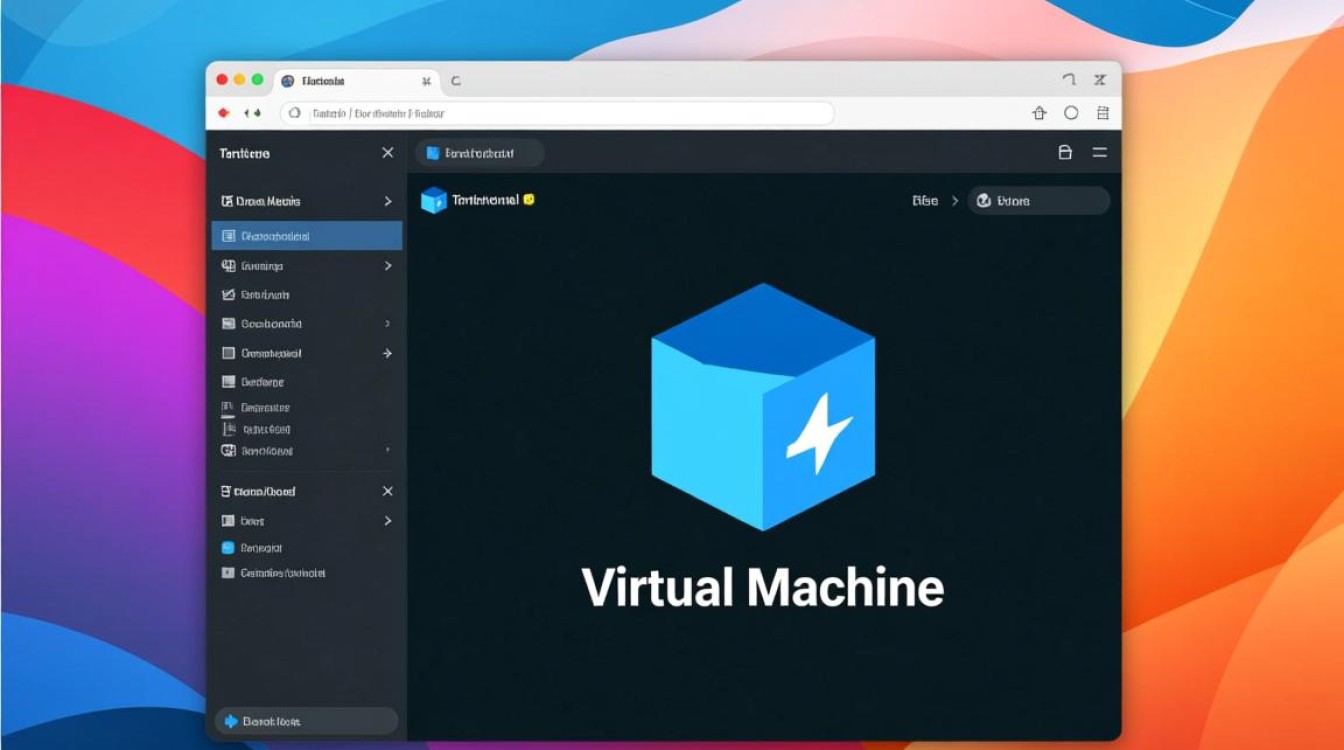Expand the third sidebar item chevron

pos(388,266)
